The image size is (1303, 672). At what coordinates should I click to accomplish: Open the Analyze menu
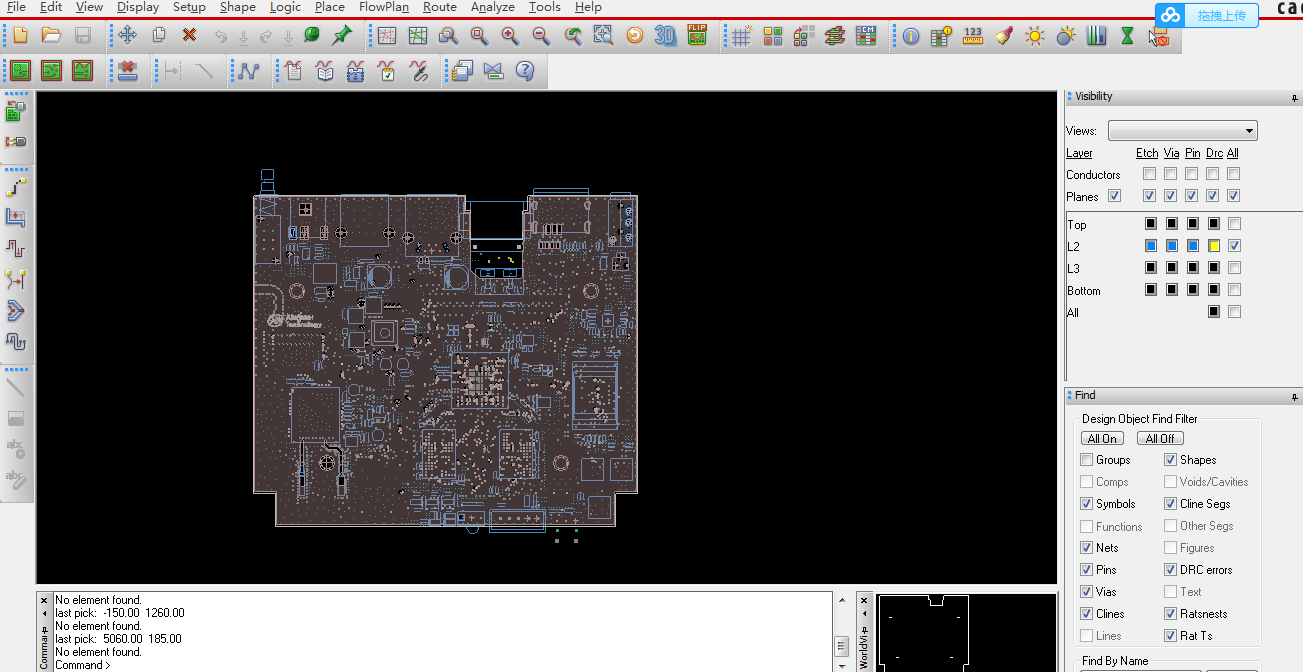(x=493, y=7)
